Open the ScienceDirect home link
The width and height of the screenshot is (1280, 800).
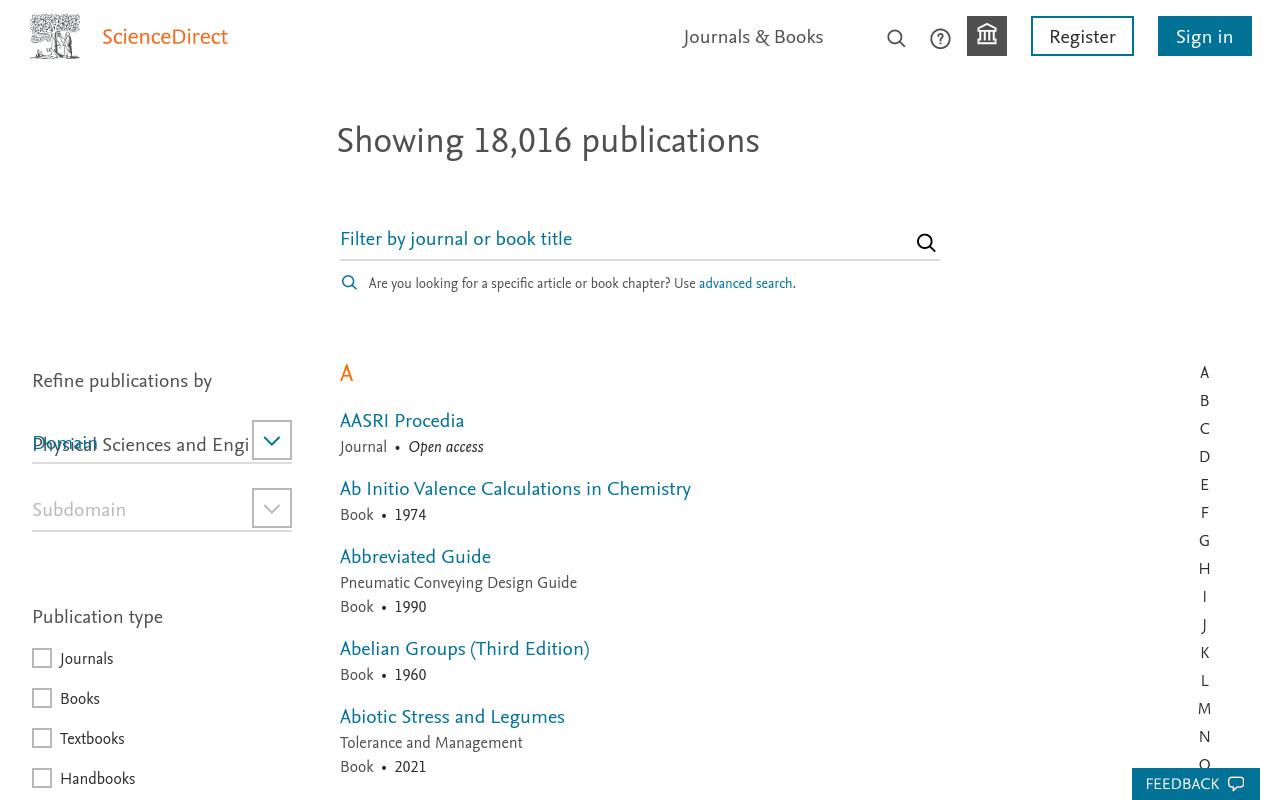165,38
